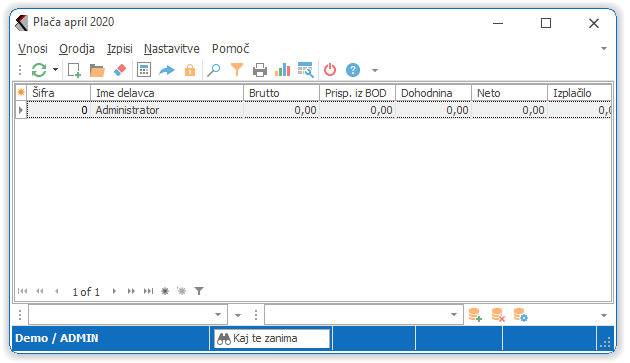Open record with the folder icon
This screenshot has height=363, width=630.
click(x=97, y=70)
